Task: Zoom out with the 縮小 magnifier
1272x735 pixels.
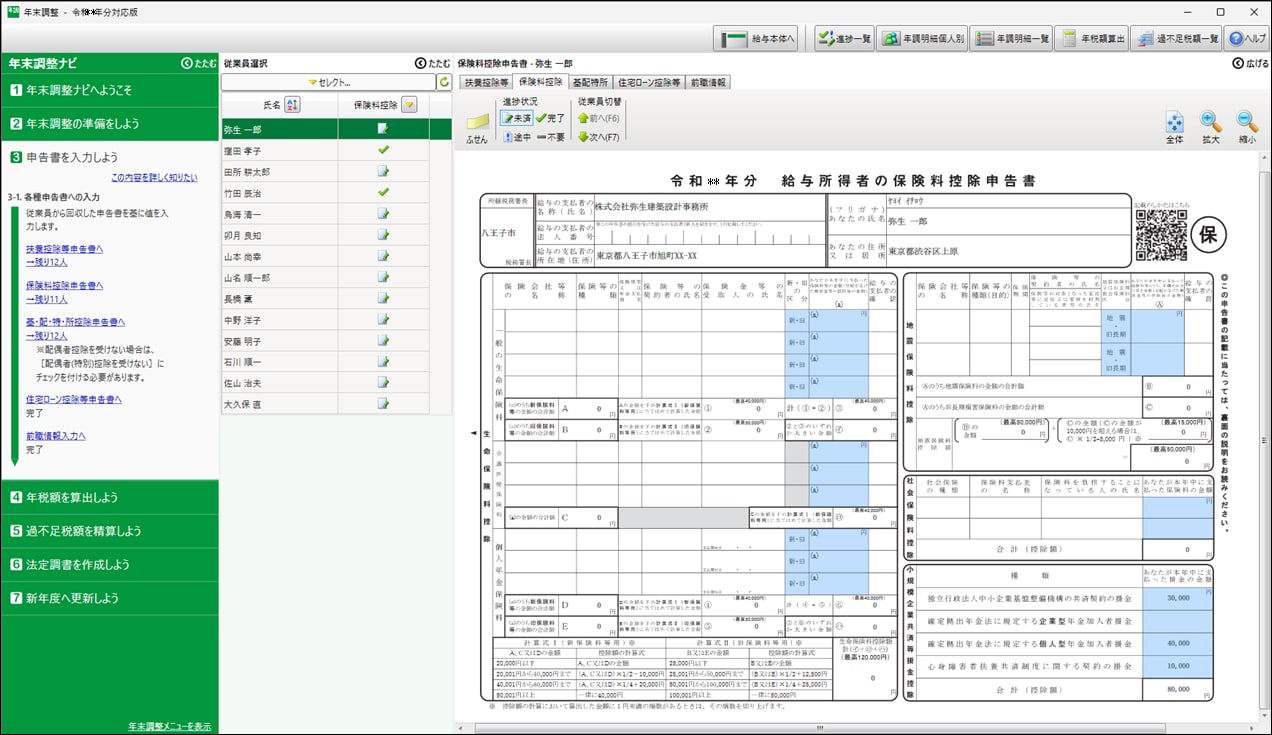Action: point(1247,126)
